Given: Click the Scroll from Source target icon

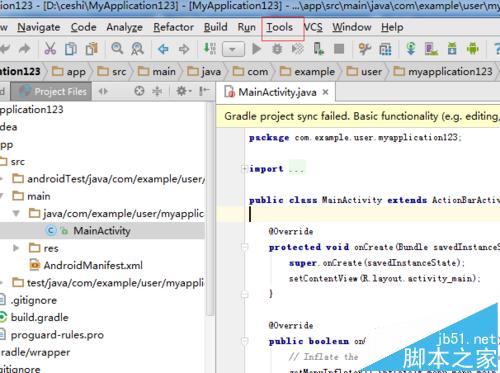Looking at the screenshot, I should click(x=139, y=91).
